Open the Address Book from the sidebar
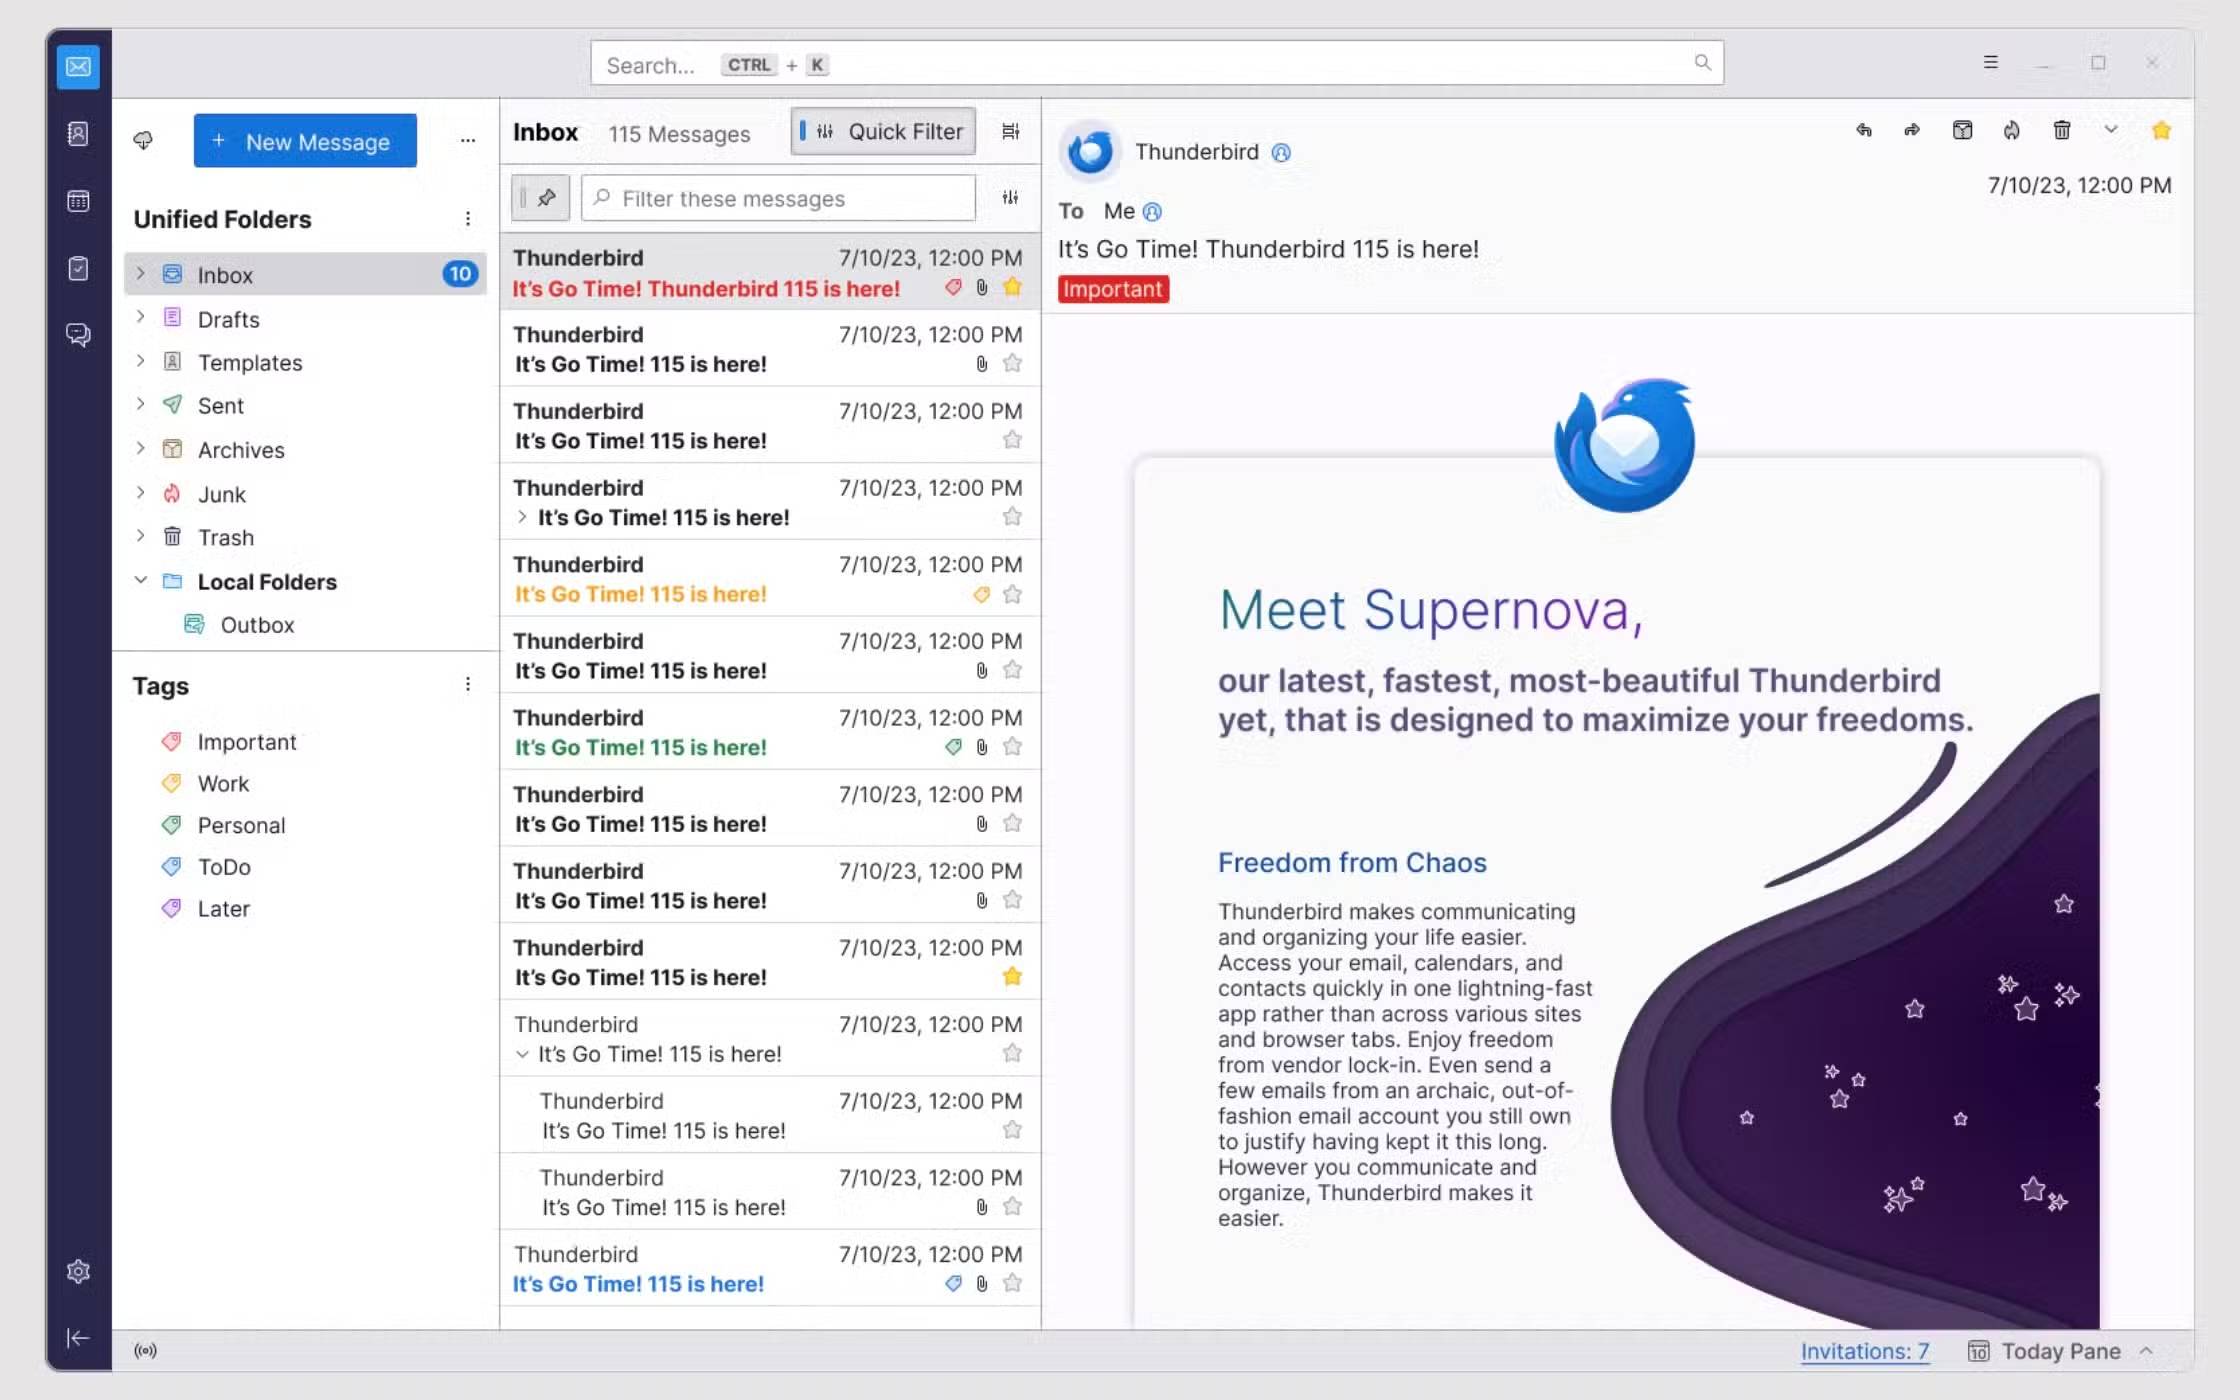This screenshot has width=2240, height=1400. click(78, 133)
